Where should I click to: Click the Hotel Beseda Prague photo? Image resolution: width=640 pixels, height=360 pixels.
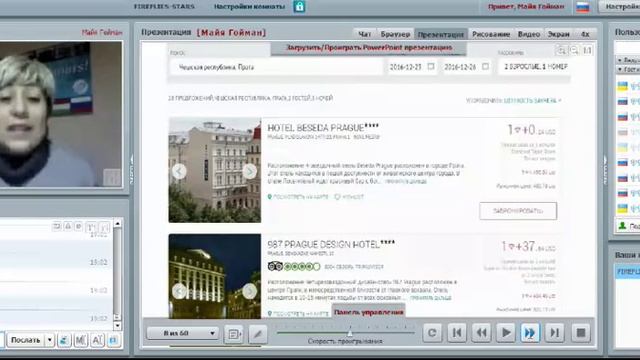click(215, 170)
